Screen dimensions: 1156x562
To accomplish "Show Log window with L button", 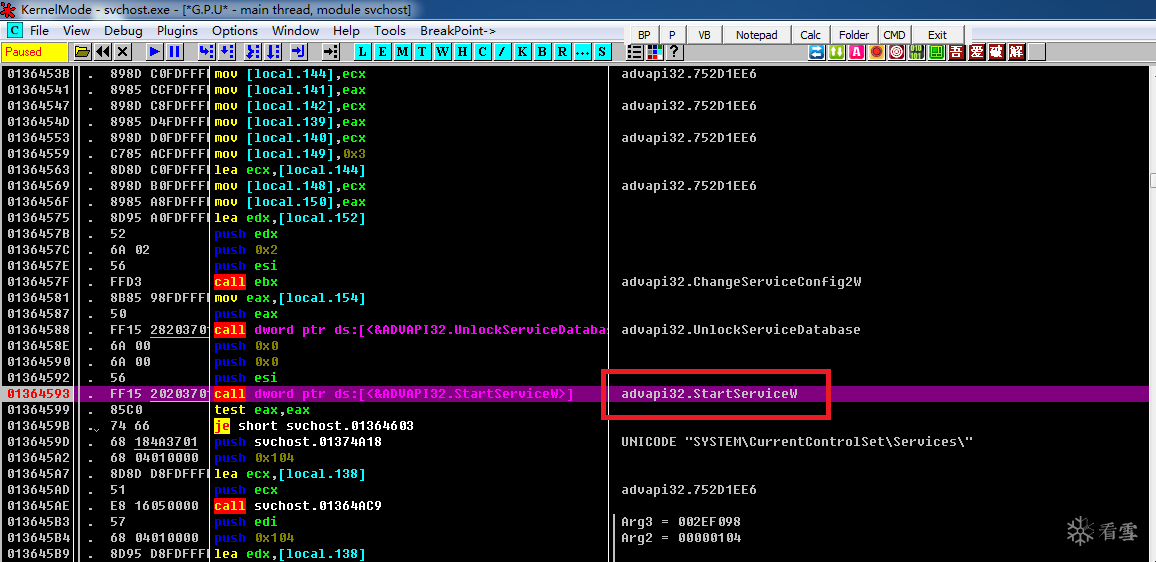I will (363, 52).
